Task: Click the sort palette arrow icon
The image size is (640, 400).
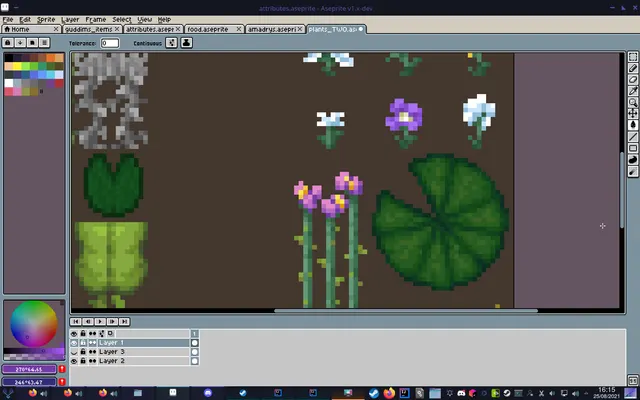Action: 20,42
